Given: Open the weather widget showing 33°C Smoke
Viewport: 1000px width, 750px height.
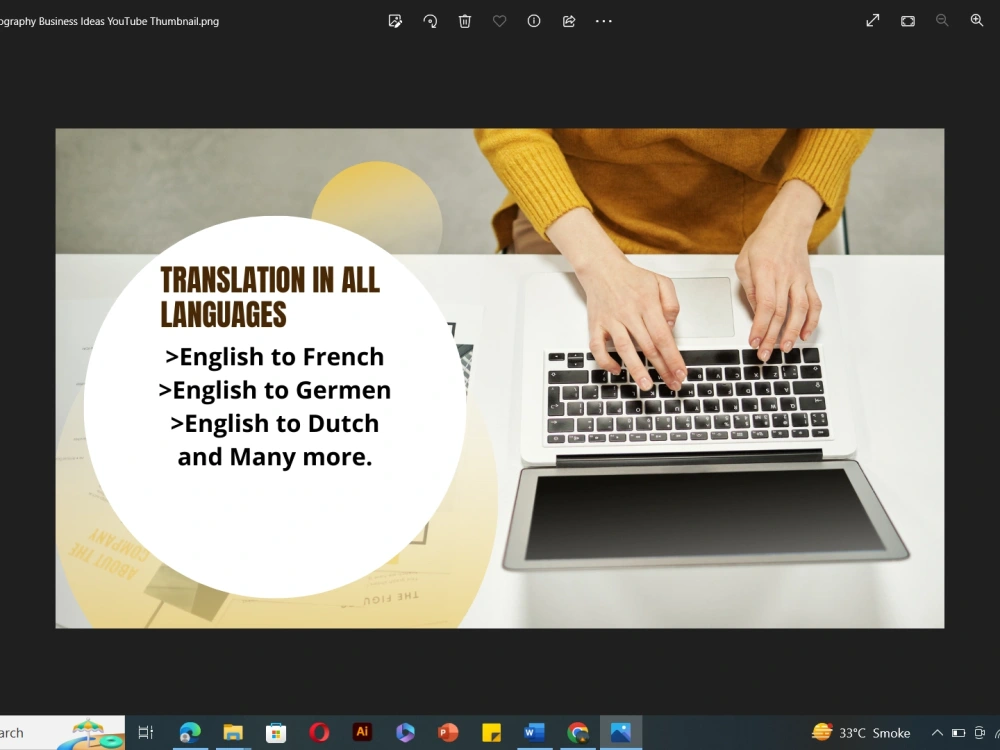Looking at the screenshot, I should coord(861,733).
